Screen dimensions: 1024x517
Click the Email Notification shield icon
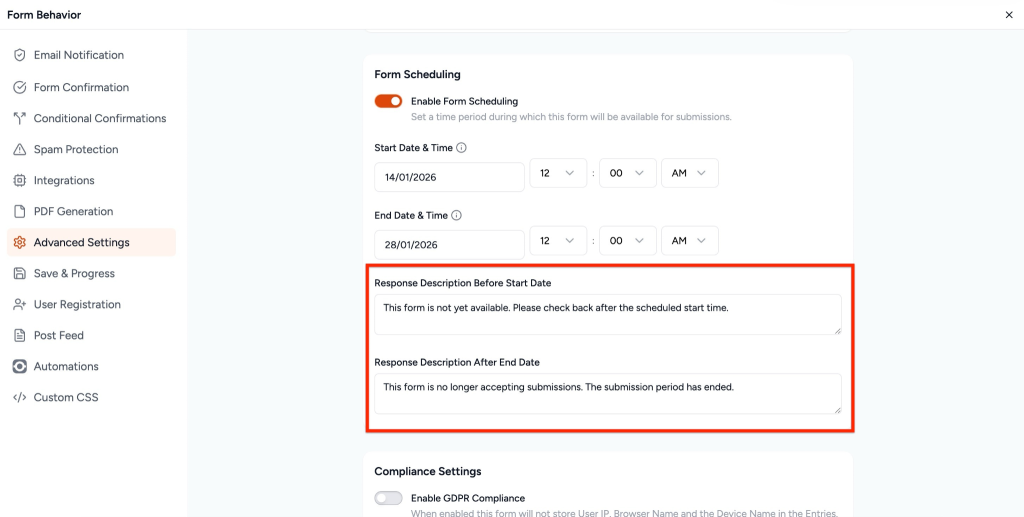[20, 55]
